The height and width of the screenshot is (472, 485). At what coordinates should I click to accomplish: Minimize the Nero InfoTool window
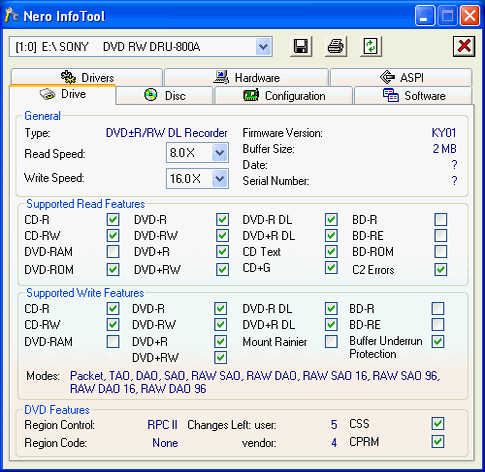(x=425, y=15)
